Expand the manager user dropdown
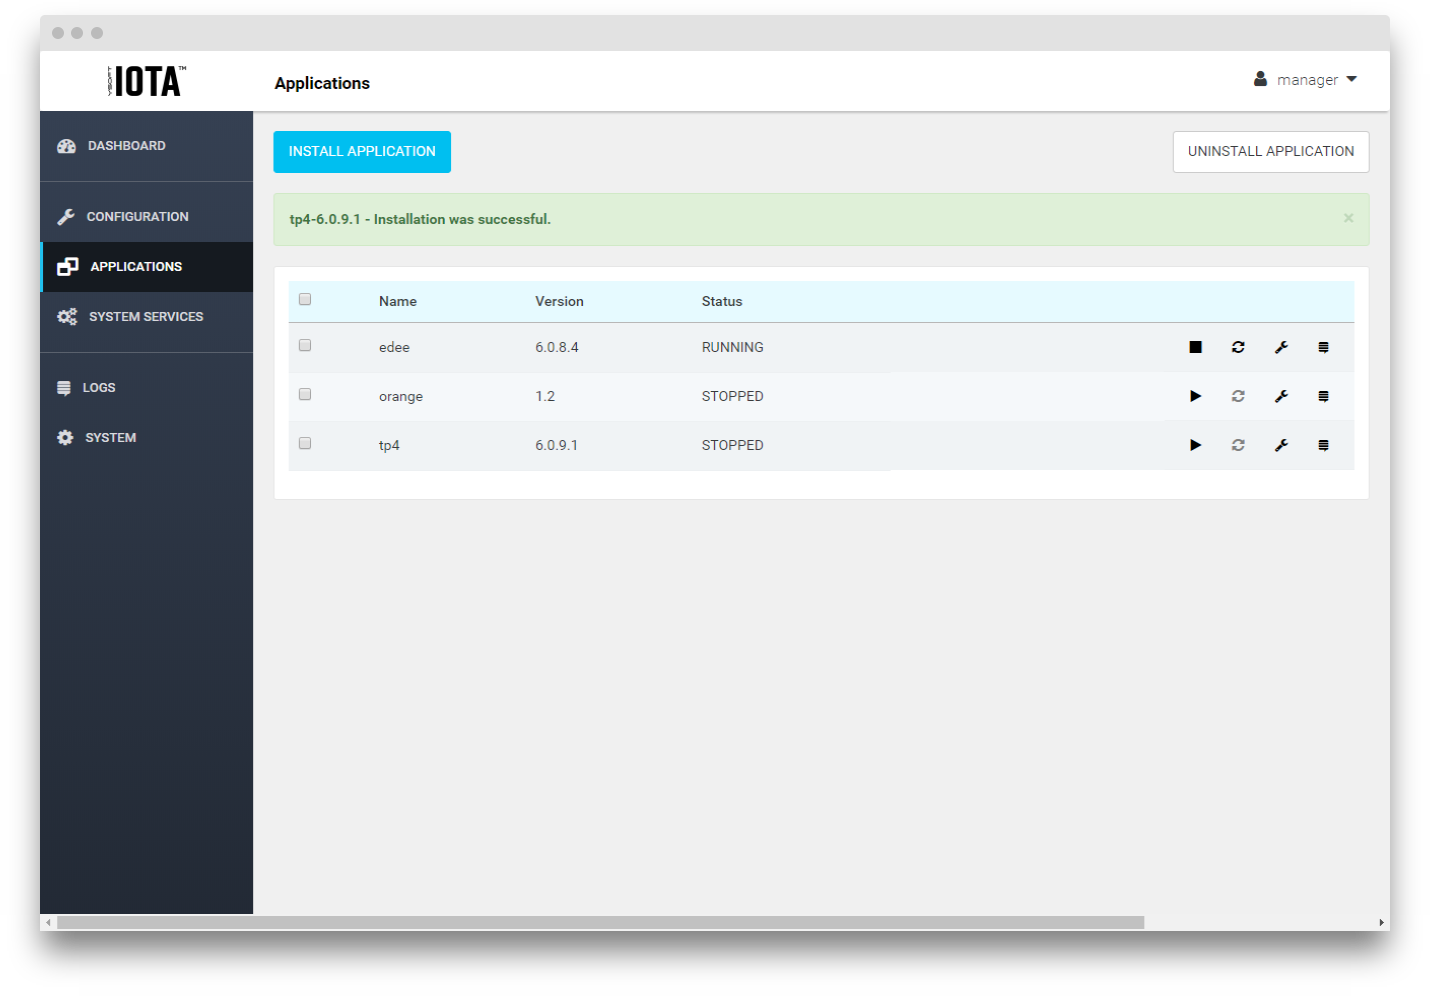Image resolution: width=1430 pixels, height=1001 pixels. [1306, 80]
